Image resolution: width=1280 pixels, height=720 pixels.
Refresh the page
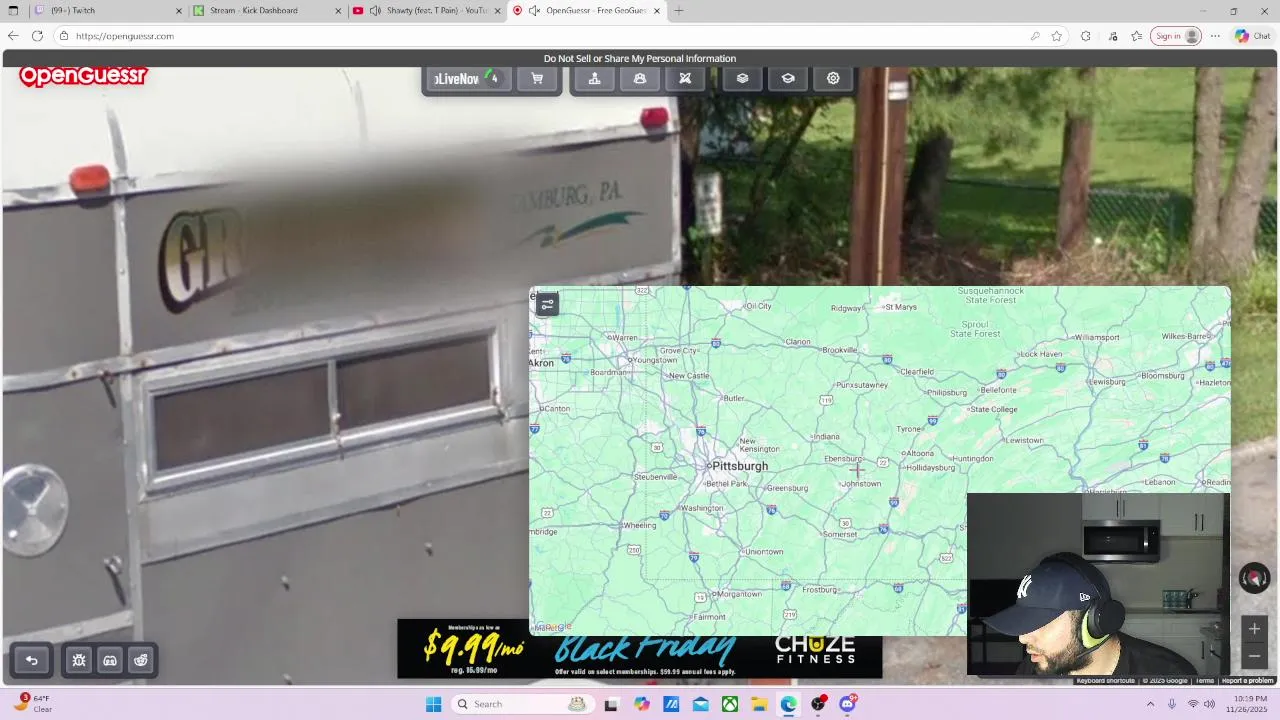37,36
